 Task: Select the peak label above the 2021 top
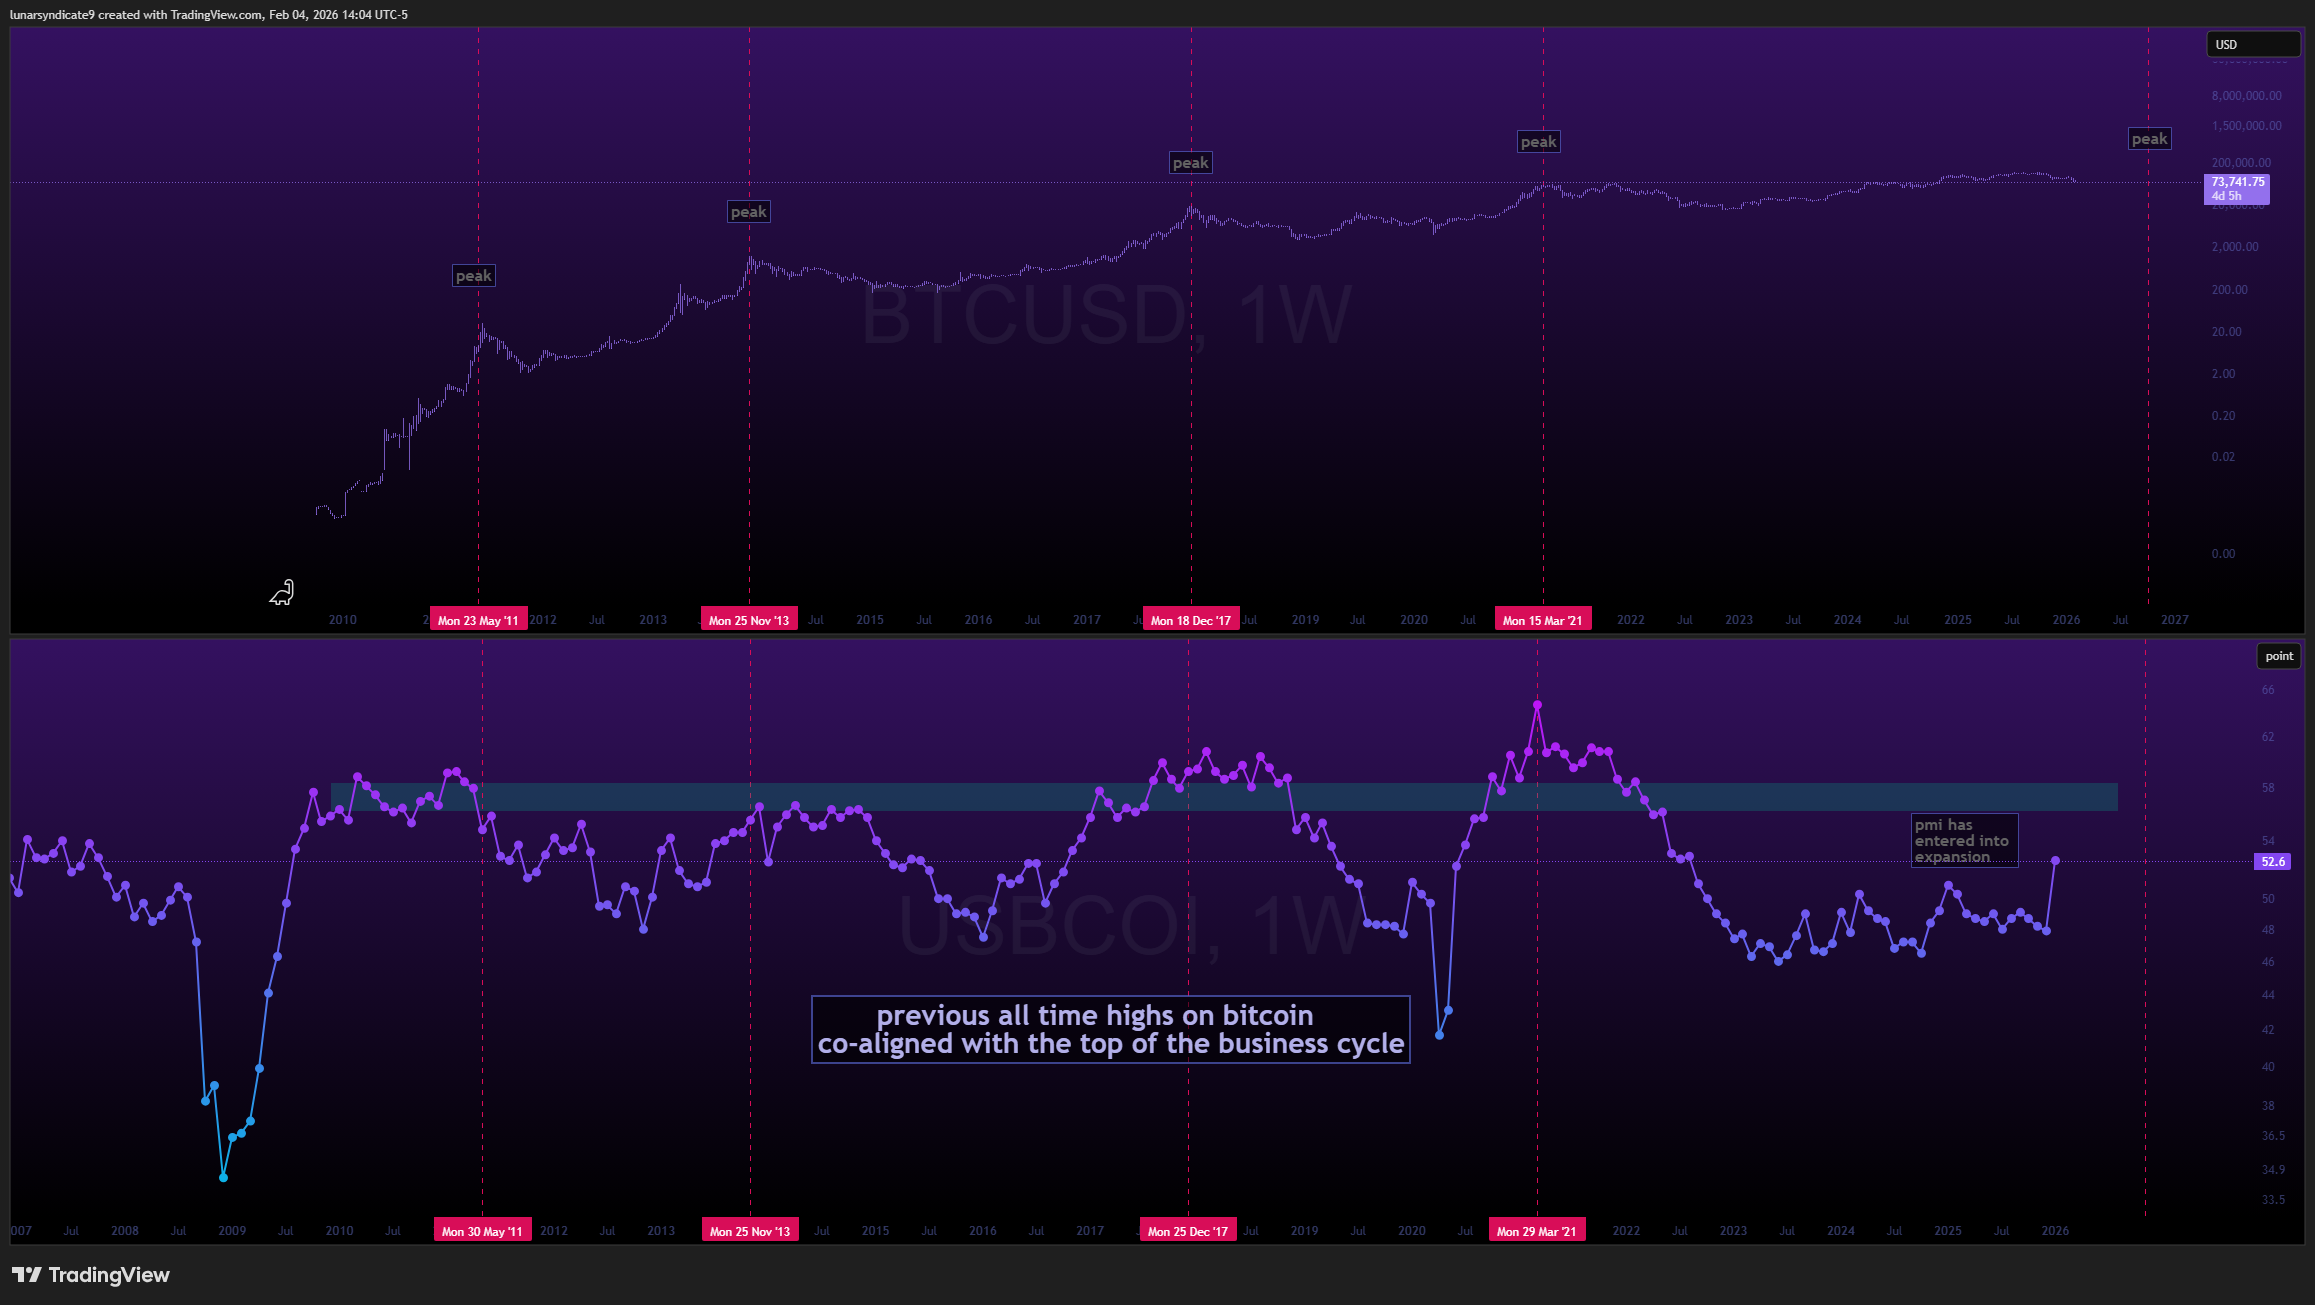[x=1539, y=142]
